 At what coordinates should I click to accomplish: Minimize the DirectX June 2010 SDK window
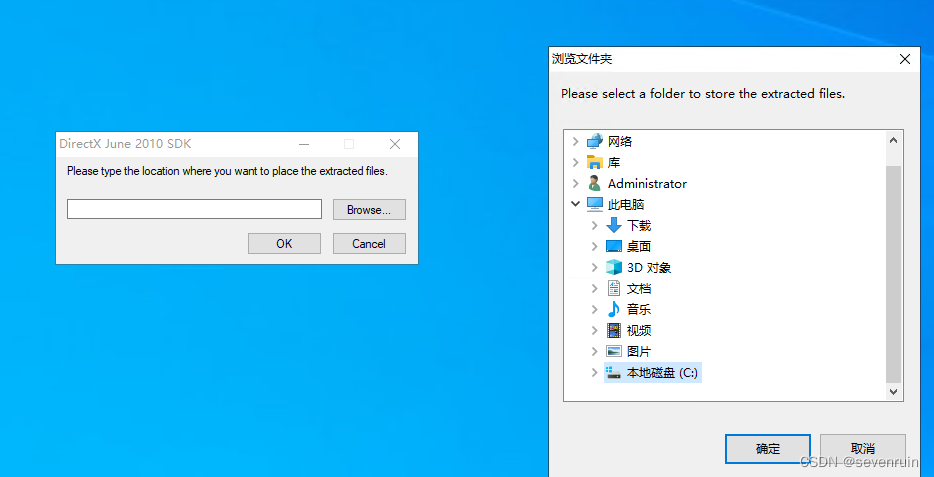tap(304, 144)
